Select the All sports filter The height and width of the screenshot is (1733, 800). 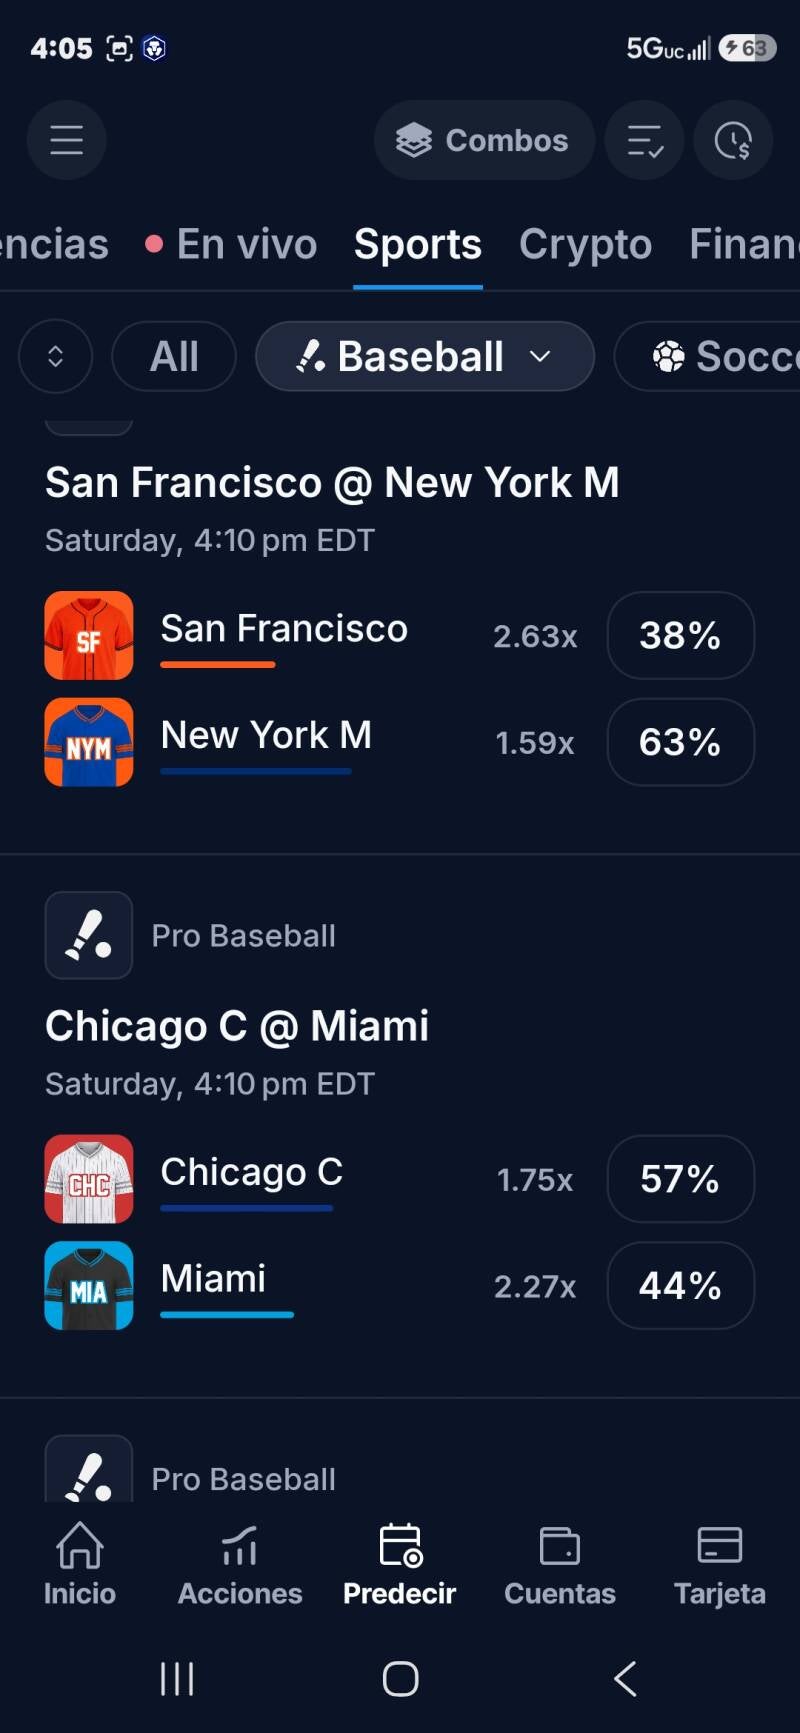tap(174, 356)
